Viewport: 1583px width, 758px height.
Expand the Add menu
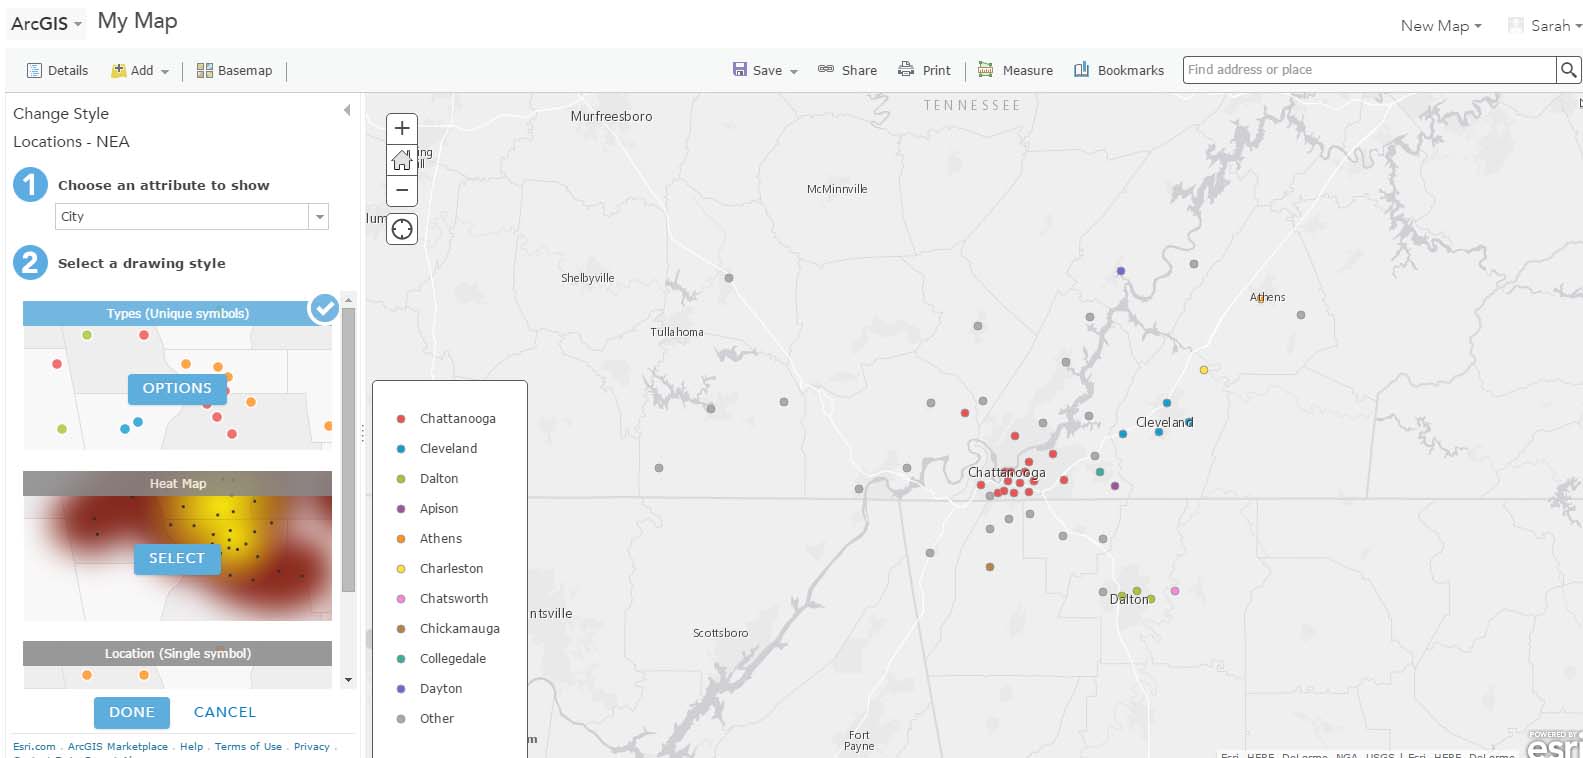(x=140, y=71)
